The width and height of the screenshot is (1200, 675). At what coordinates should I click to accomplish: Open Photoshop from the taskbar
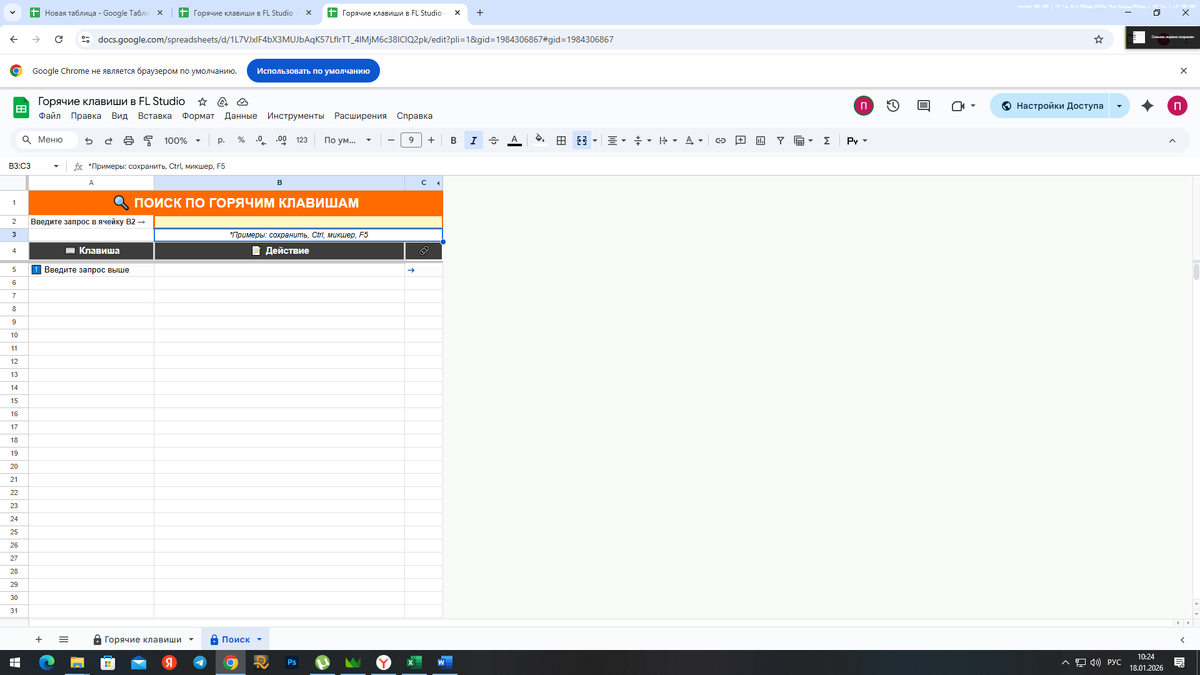(292, 662)
